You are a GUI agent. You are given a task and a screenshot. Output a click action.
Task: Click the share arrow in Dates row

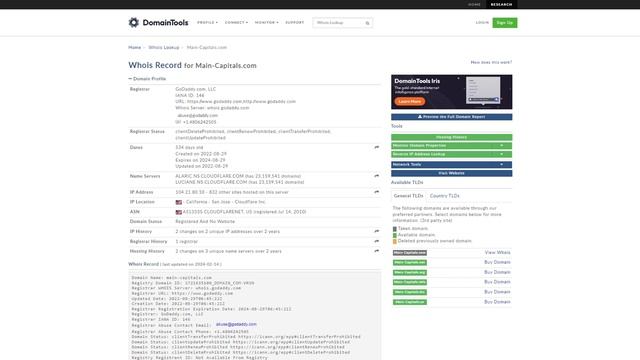(376, 147)
